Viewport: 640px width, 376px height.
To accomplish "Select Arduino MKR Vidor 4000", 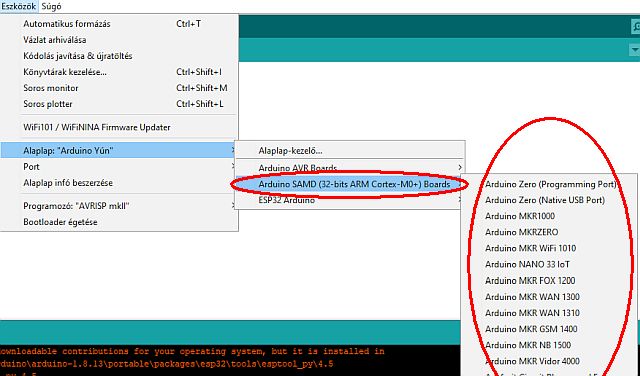I will click(549, 361).
